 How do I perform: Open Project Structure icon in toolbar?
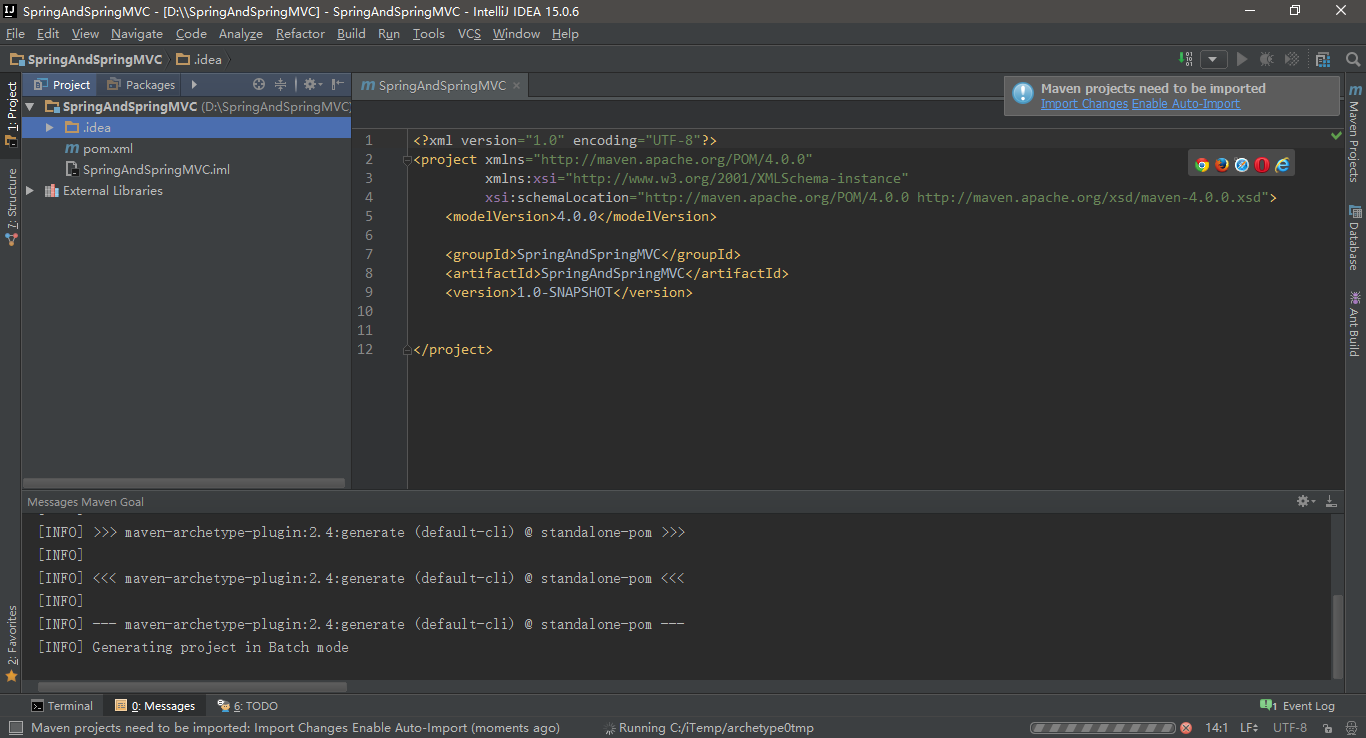pyautogui.click(x=1323, y=60)
